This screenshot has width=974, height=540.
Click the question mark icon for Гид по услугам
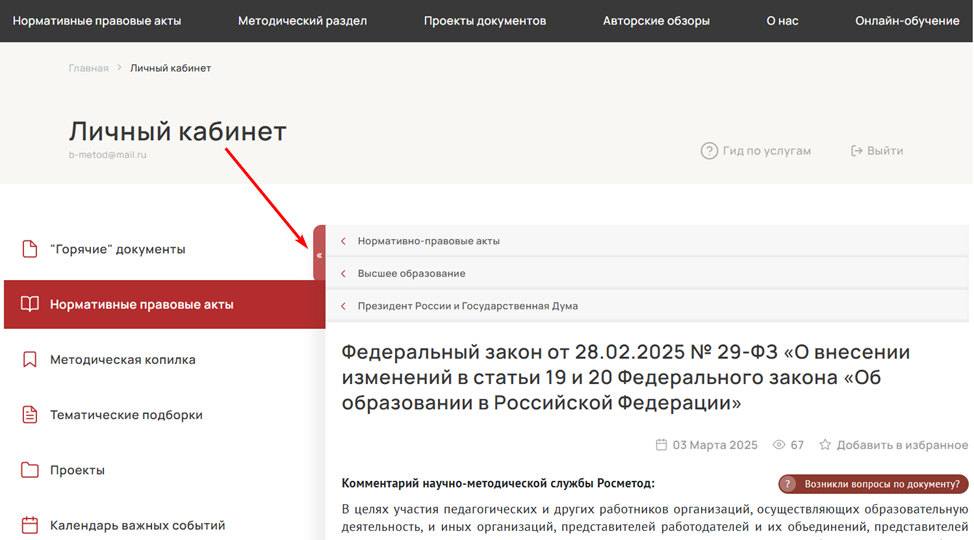pos(709,151)
